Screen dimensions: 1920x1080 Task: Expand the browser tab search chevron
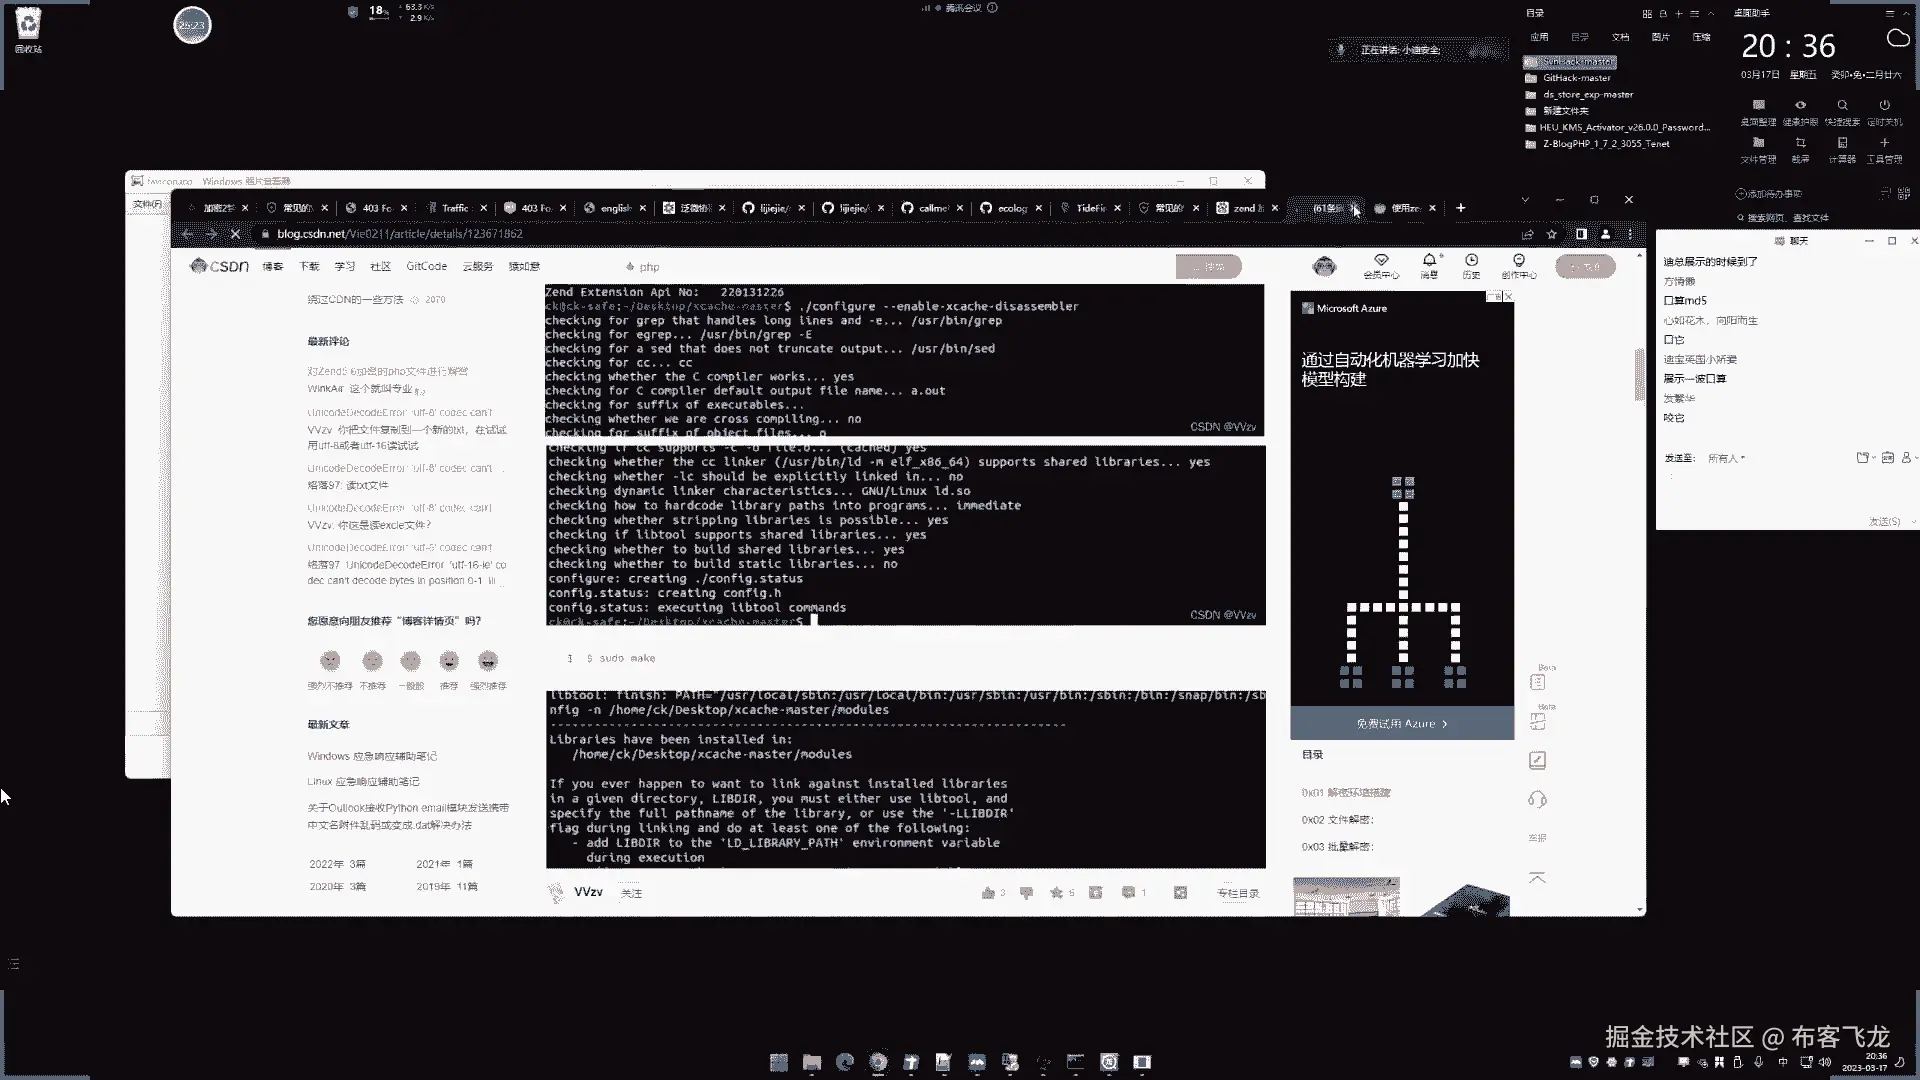pos(1525,200)
